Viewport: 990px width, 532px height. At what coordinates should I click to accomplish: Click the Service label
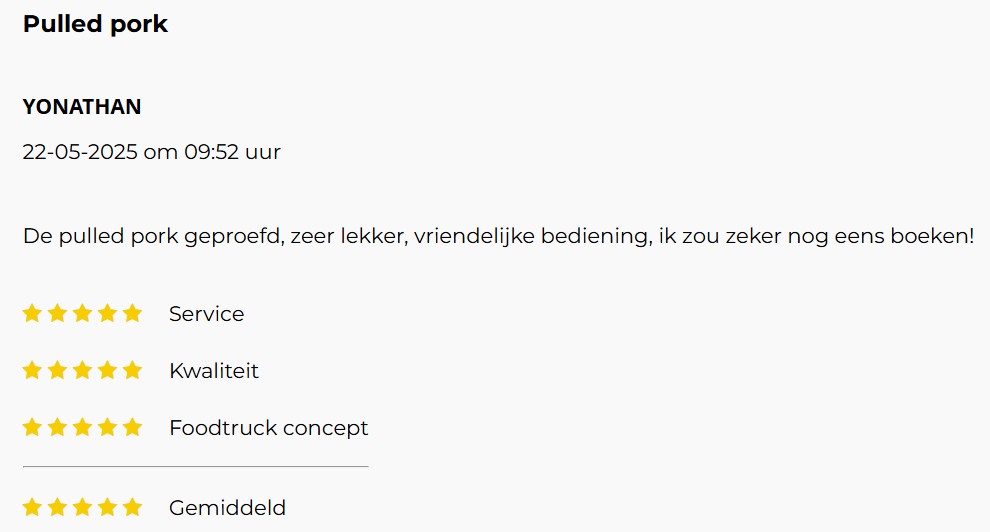206,314
